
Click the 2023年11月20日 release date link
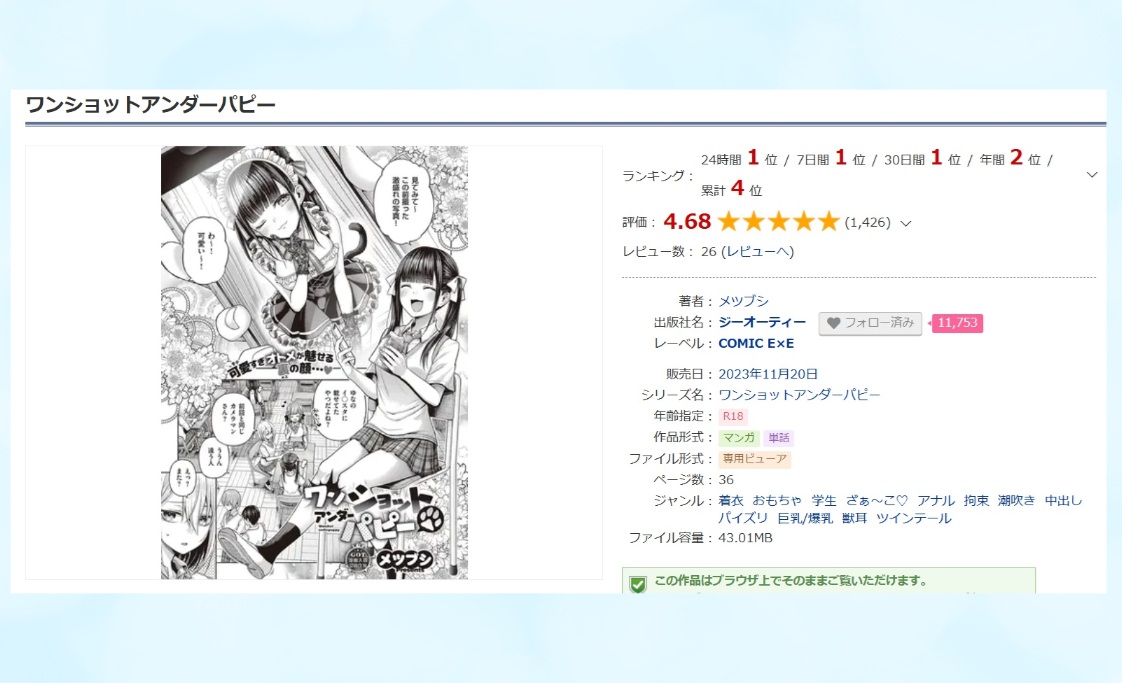coord(768,374)
